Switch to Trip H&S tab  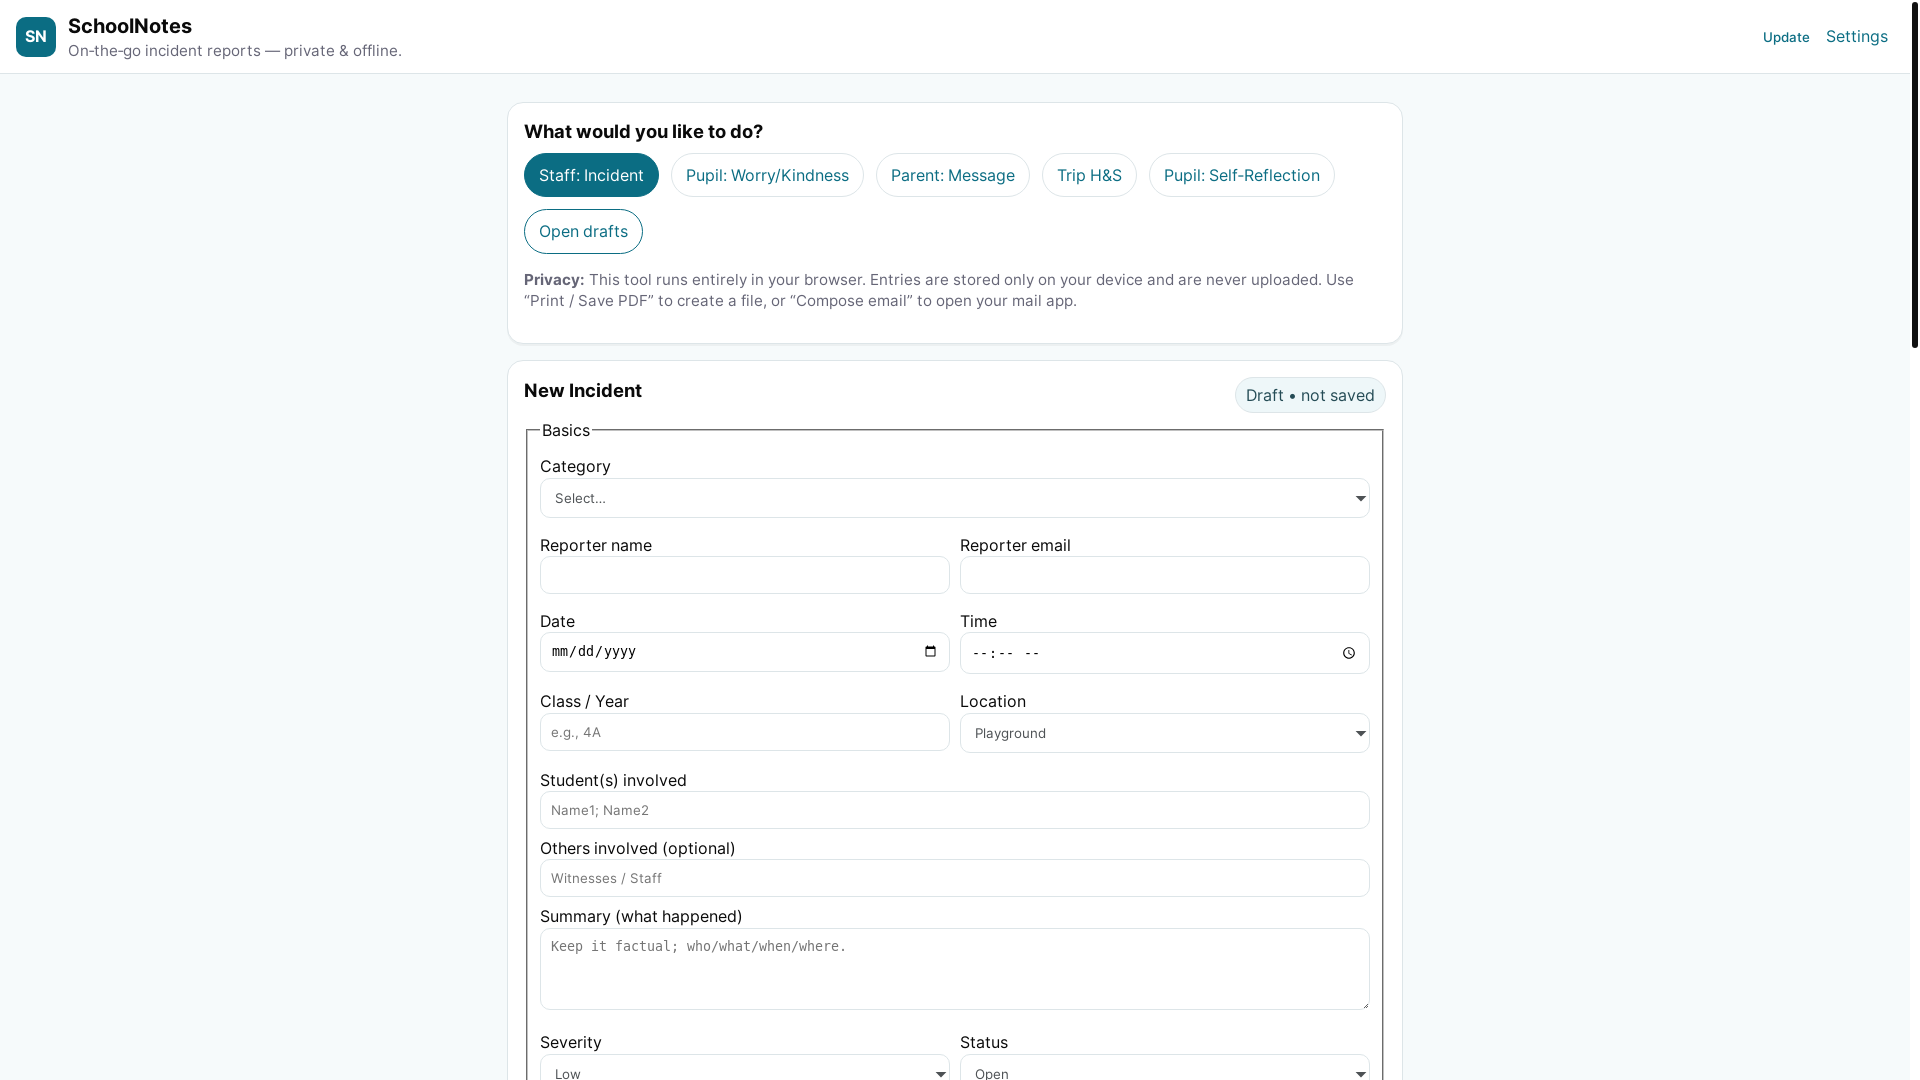coord(1089,175)
